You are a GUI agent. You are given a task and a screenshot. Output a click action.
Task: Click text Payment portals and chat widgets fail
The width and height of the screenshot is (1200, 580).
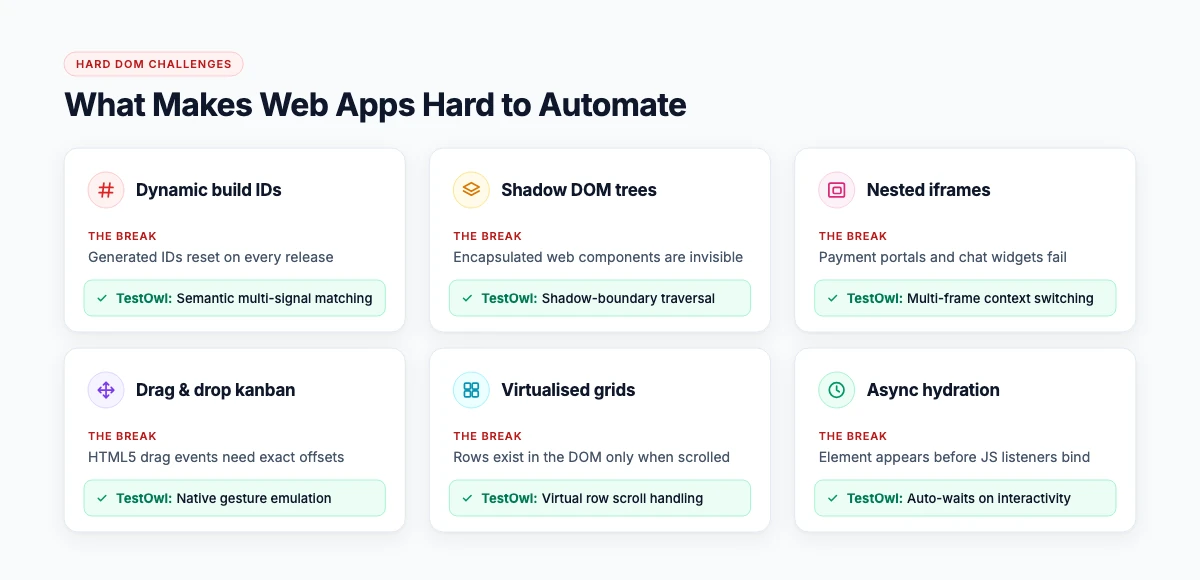pos(943,257)
